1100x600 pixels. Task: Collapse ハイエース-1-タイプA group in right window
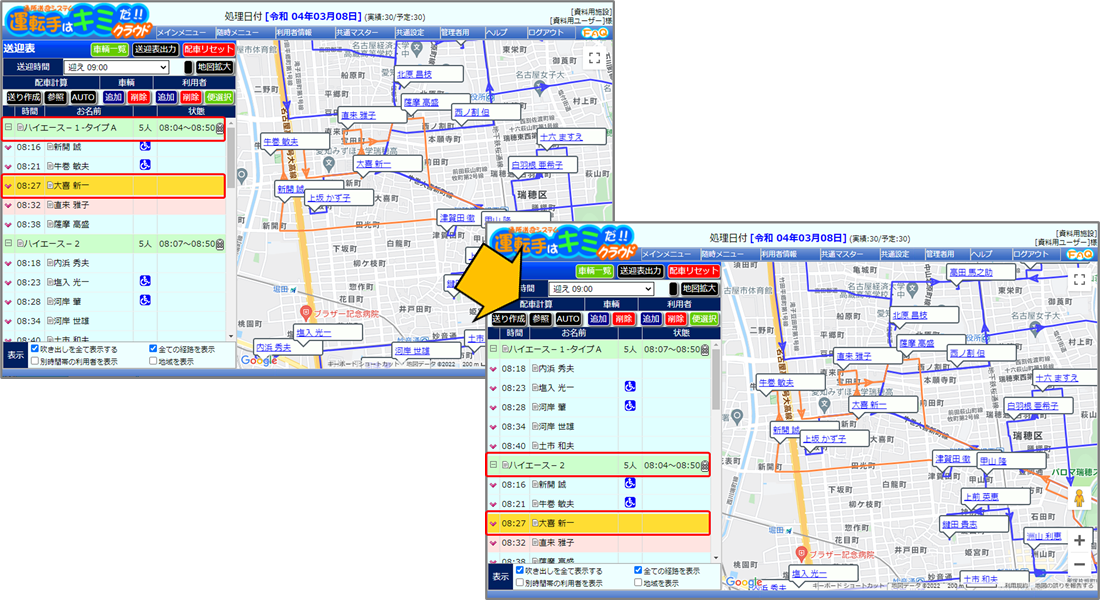click(493, 349)
